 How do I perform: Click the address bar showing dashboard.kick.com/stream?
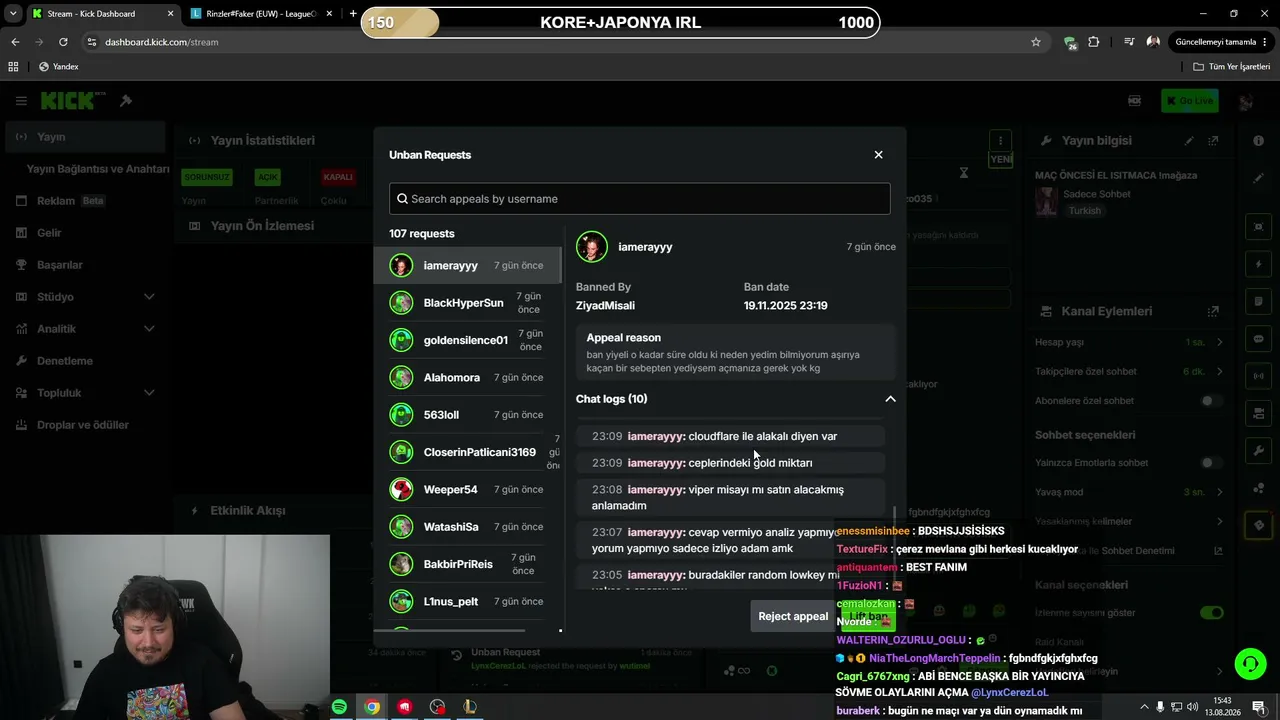coord(560,42)
